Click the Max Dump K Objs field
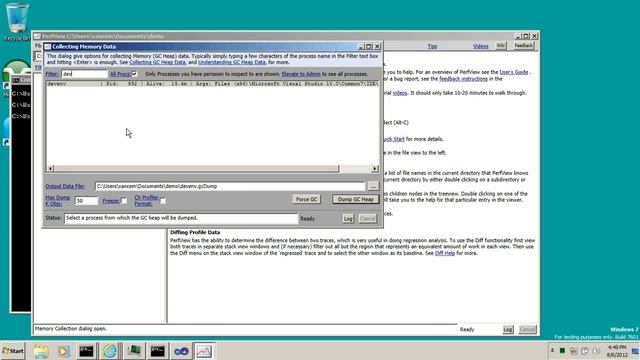The image size is (640, 360). click(86, 201)
